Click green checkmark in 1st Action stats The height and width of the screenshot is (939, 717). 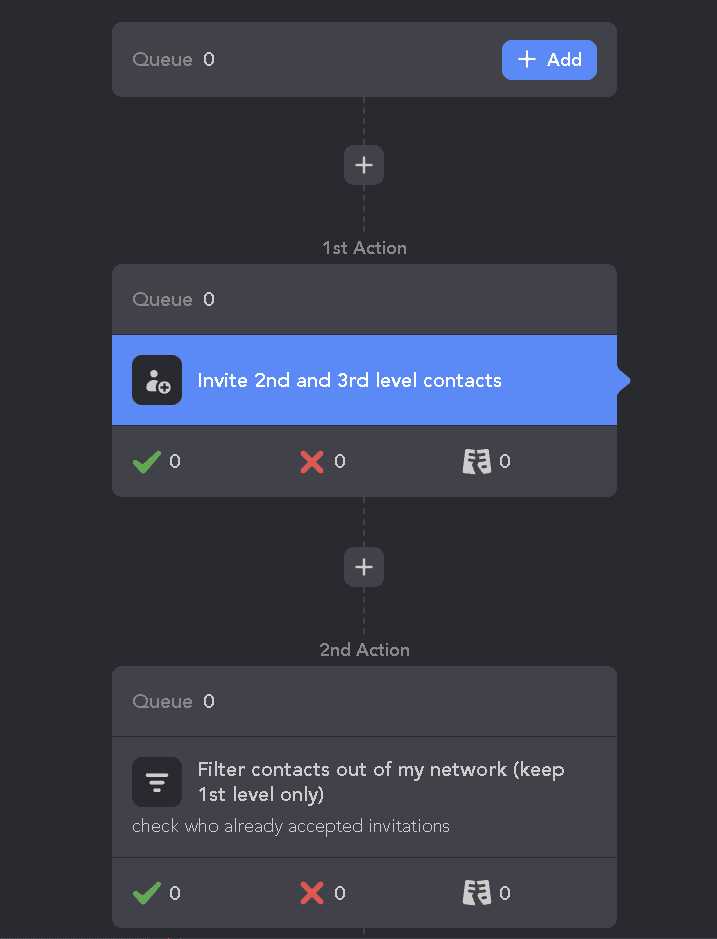pyautogui.click(x=147, y=461)
